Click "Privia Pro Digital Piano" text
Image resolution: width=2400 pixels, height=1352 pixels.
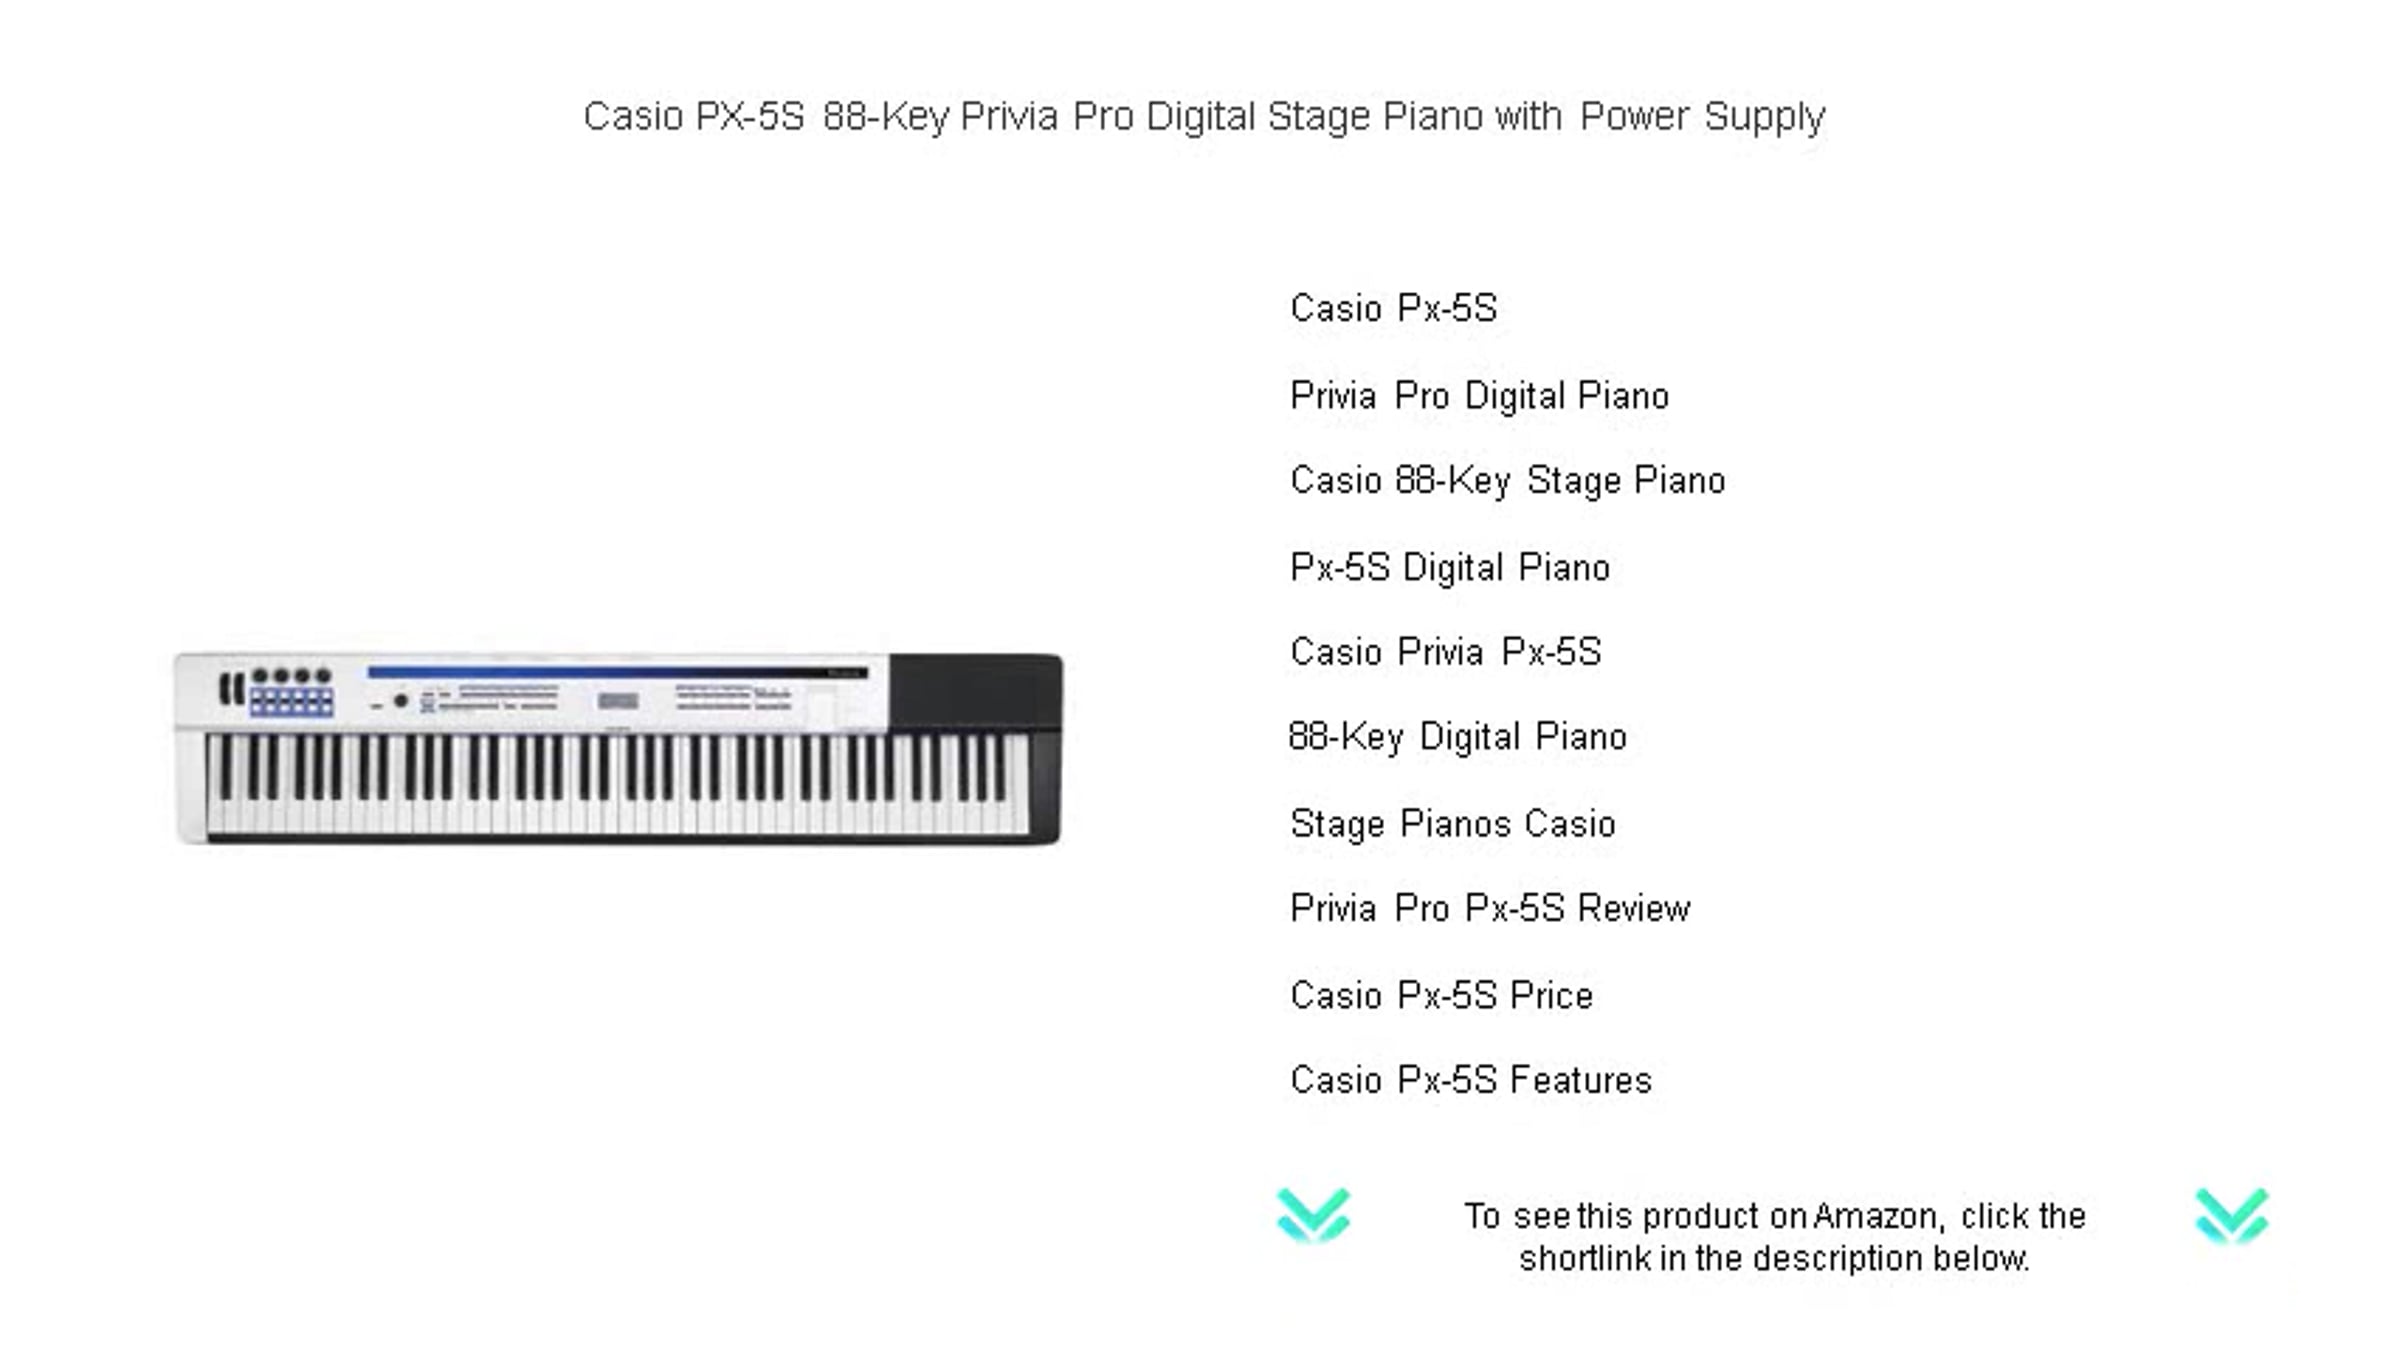point(1479,396)
